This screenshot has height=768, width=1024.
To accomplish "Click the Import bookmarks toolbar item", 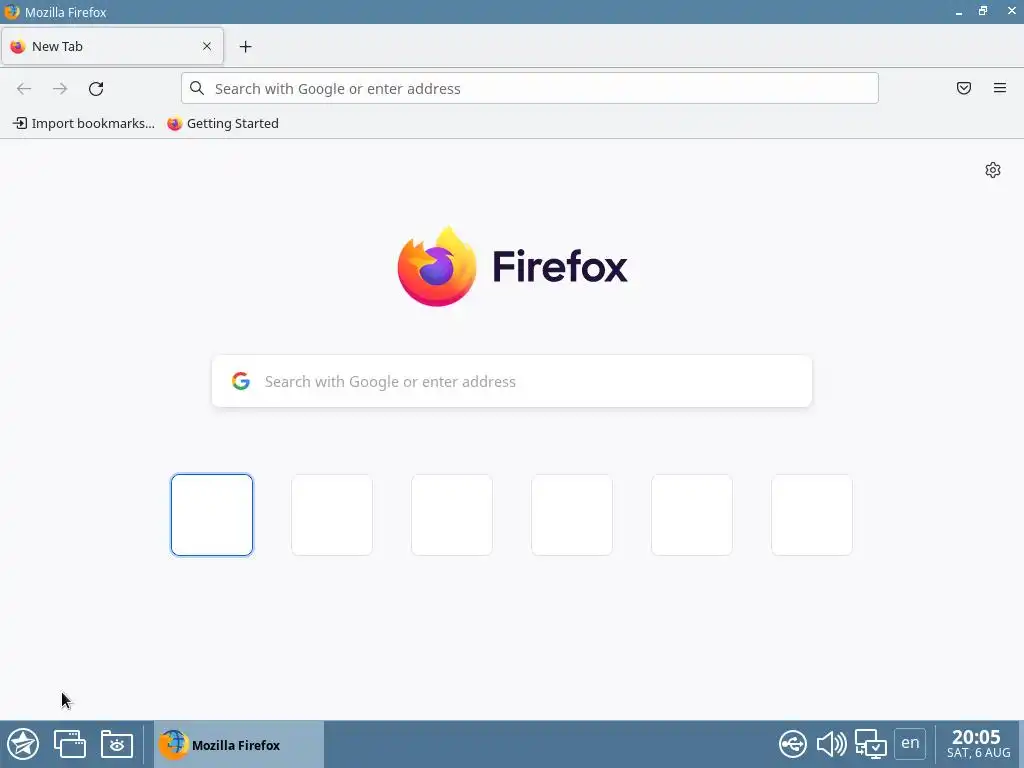I will (x=84, y=123).
